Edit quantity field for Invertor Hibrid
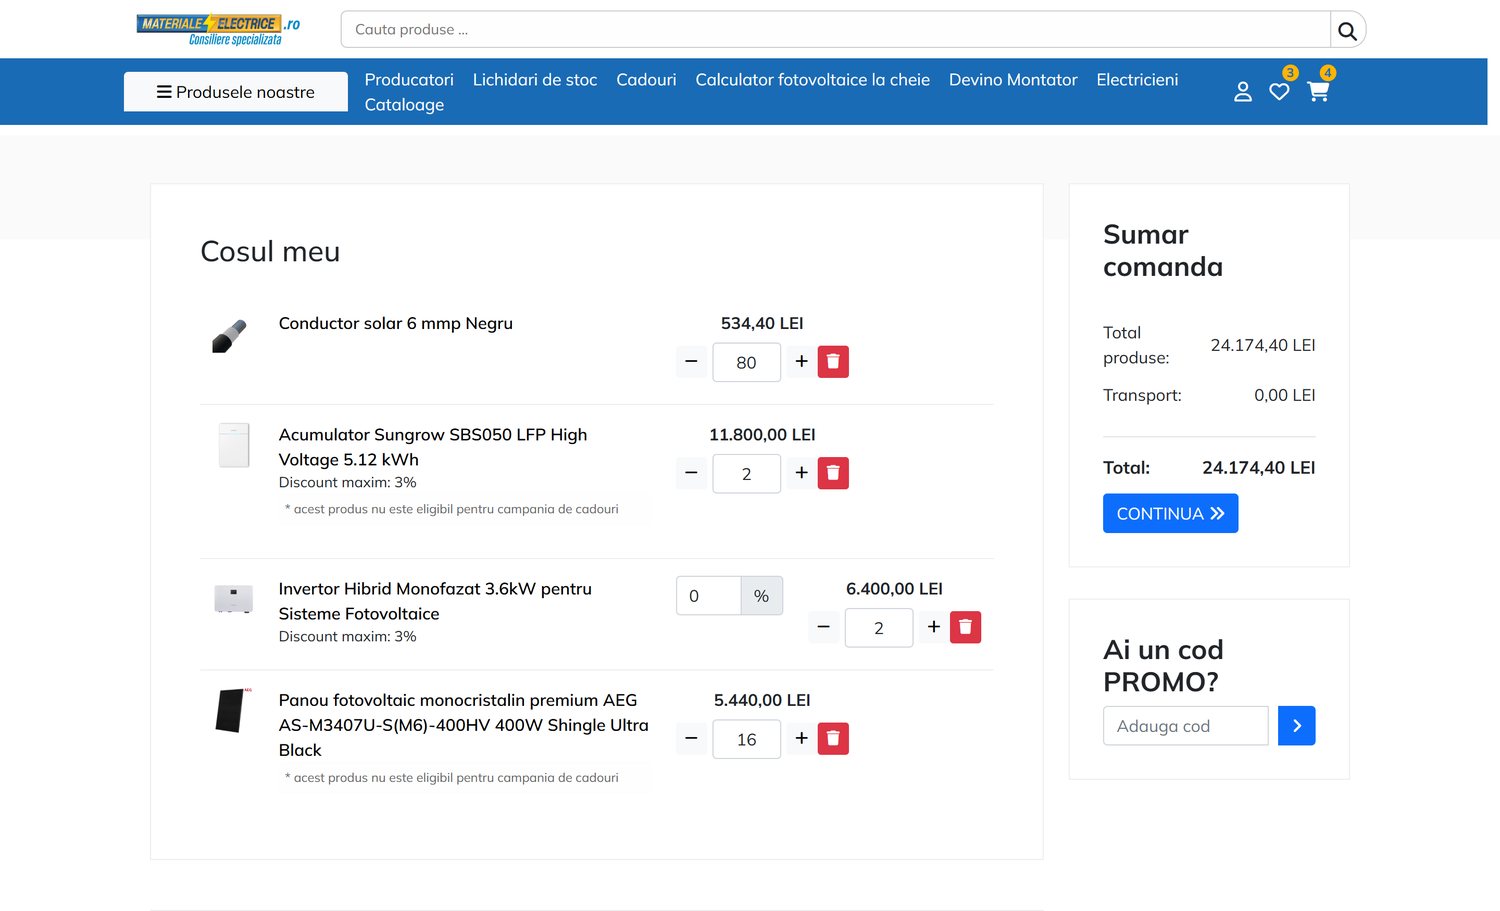The image size is (1500, 911). tap(879, 628)
